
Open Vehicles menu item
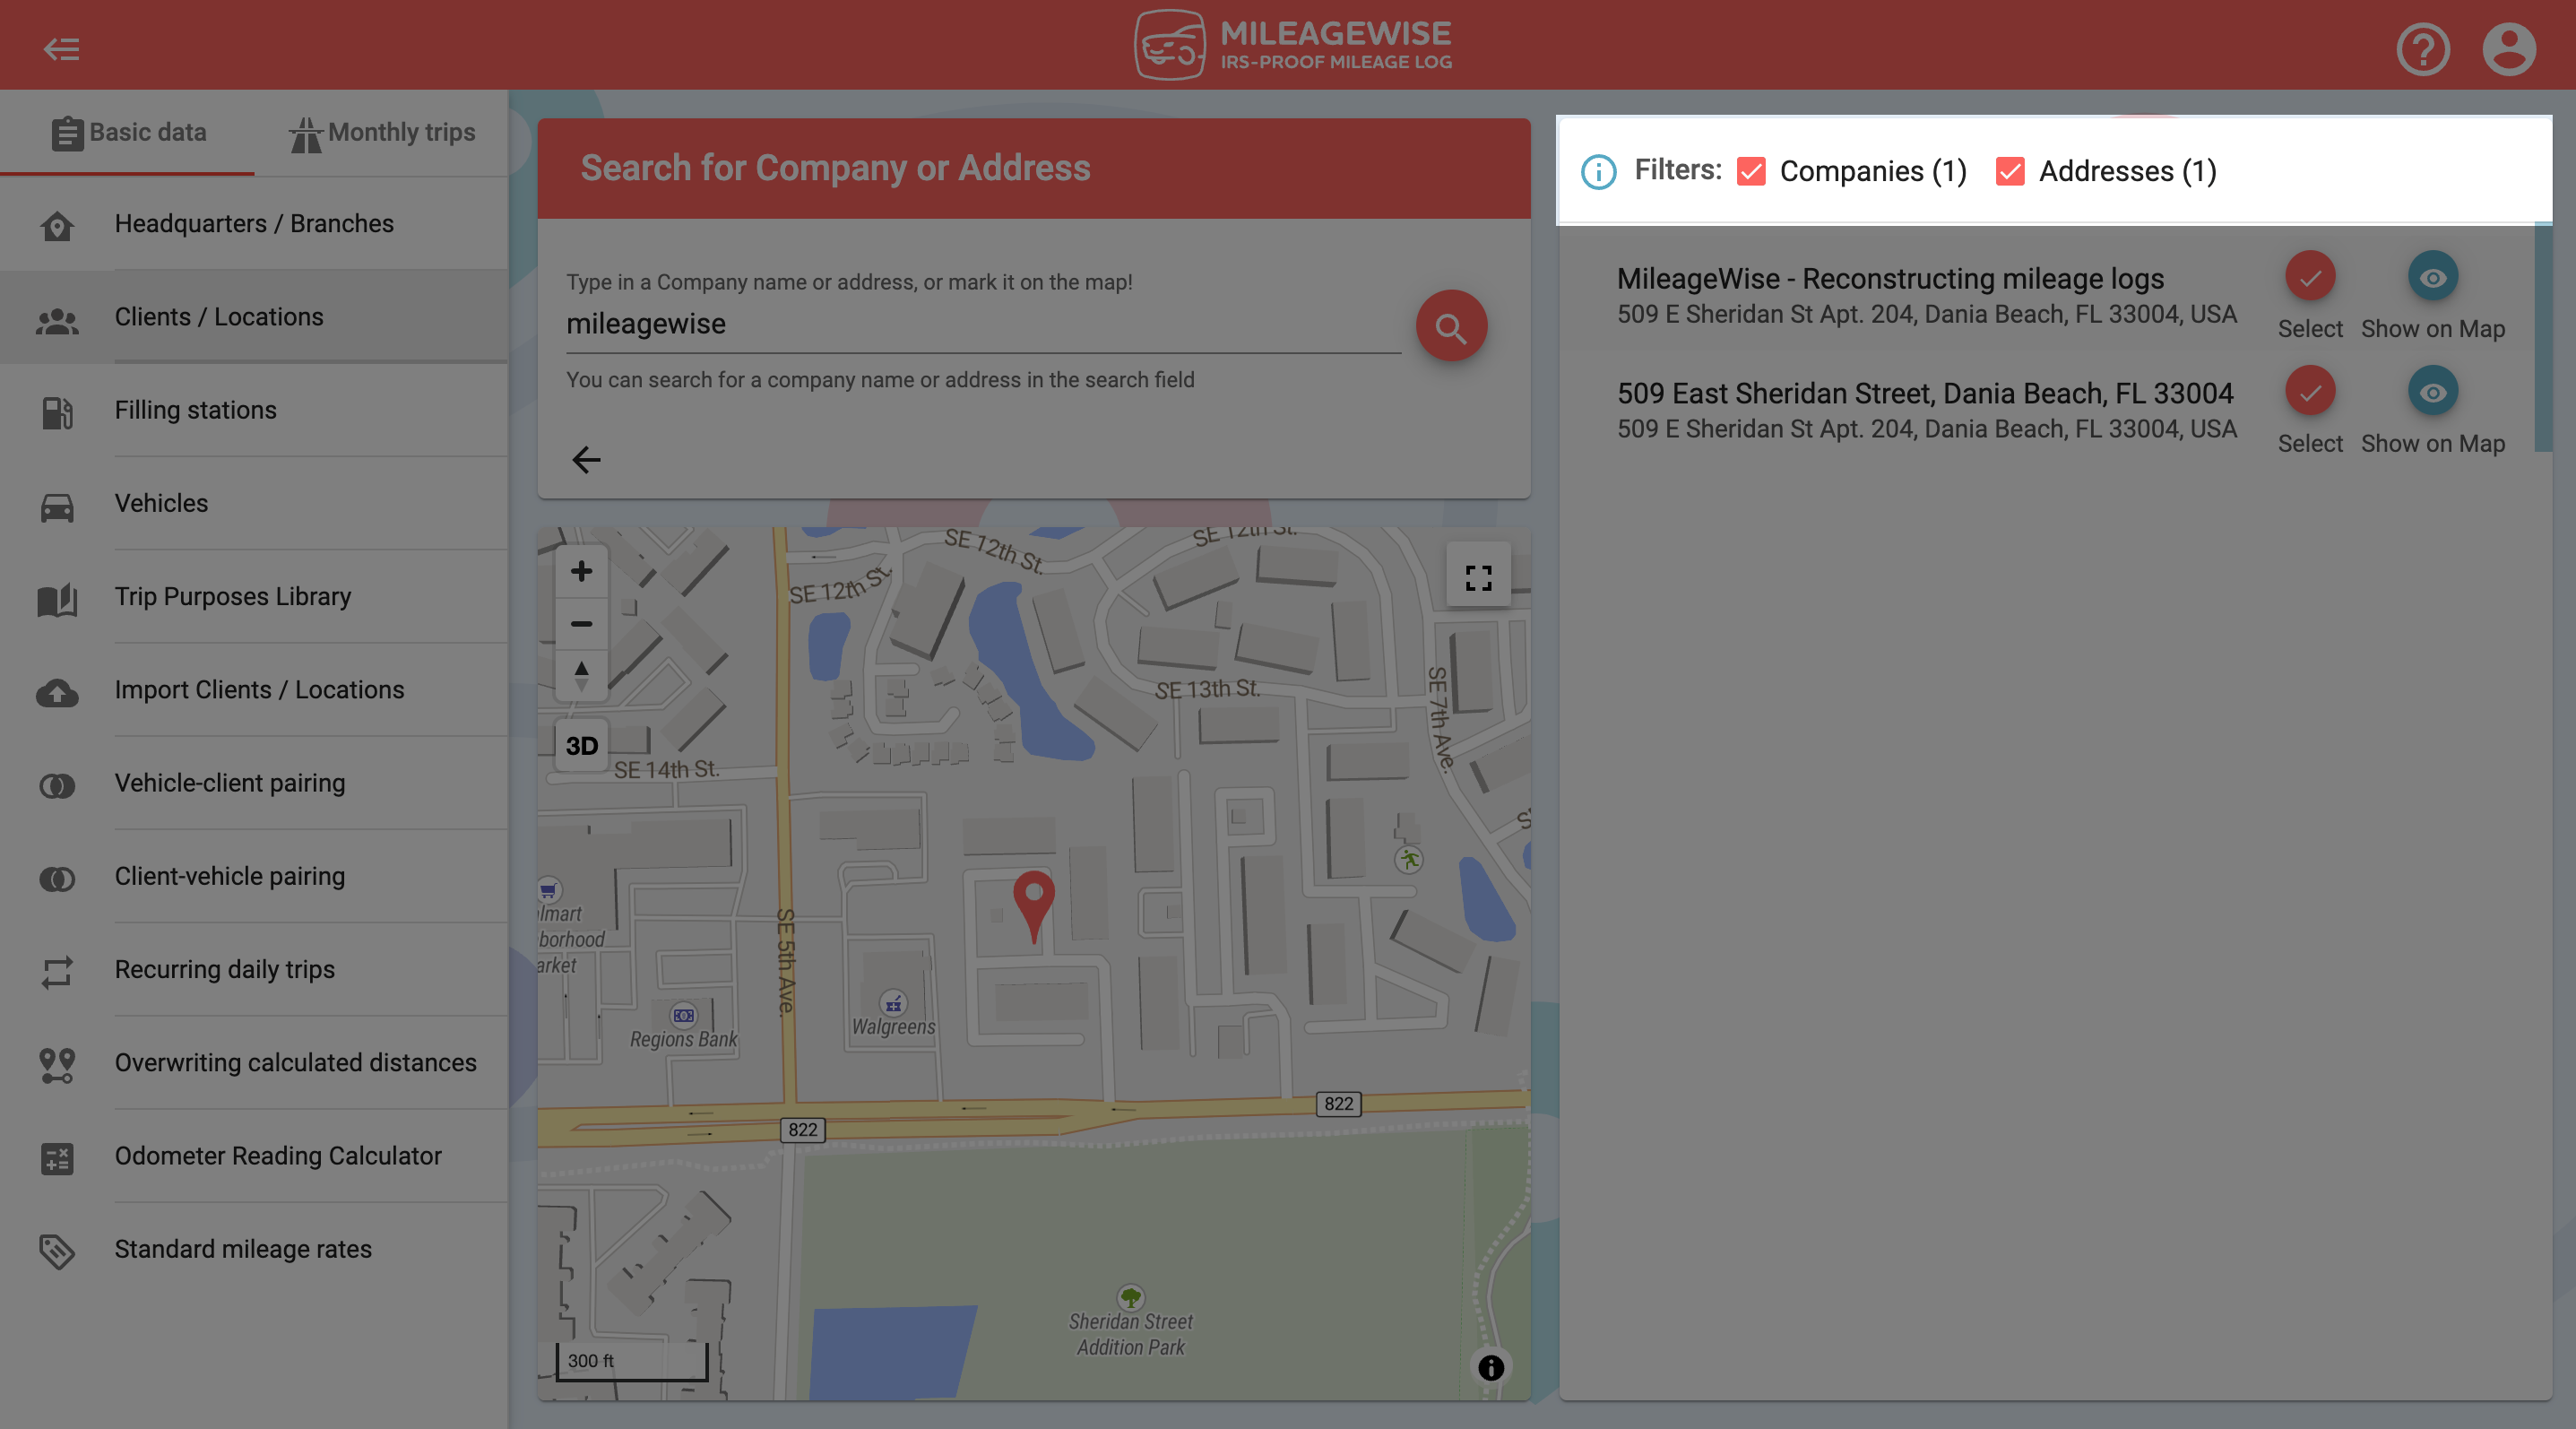[254, 503]
